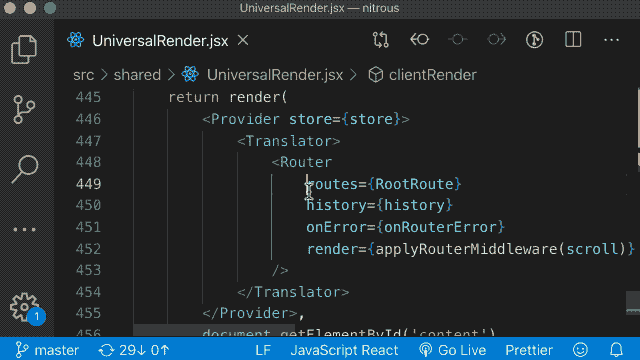Screen dimensions: 640x360
Task: Synchronize changes 29 down 0 up
Action: [x=134, y=350]
